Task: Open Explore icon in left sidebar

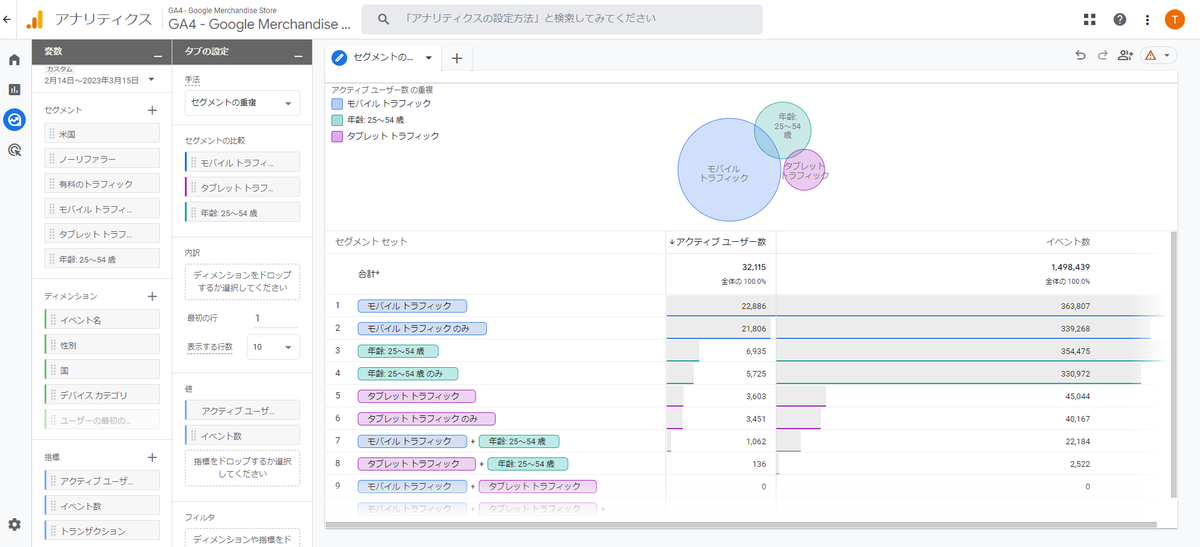Action: pyautogui.click(x=14, y=120)
